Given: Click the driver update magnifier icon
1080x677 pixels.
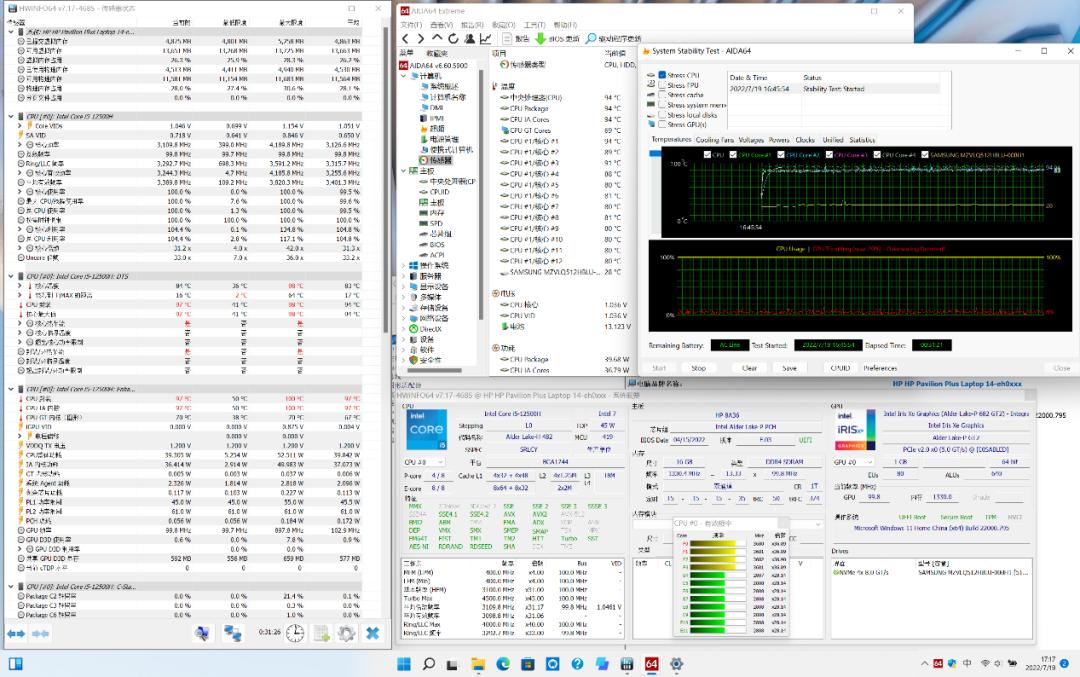Looking at the screenshot, I should [591, 38].
